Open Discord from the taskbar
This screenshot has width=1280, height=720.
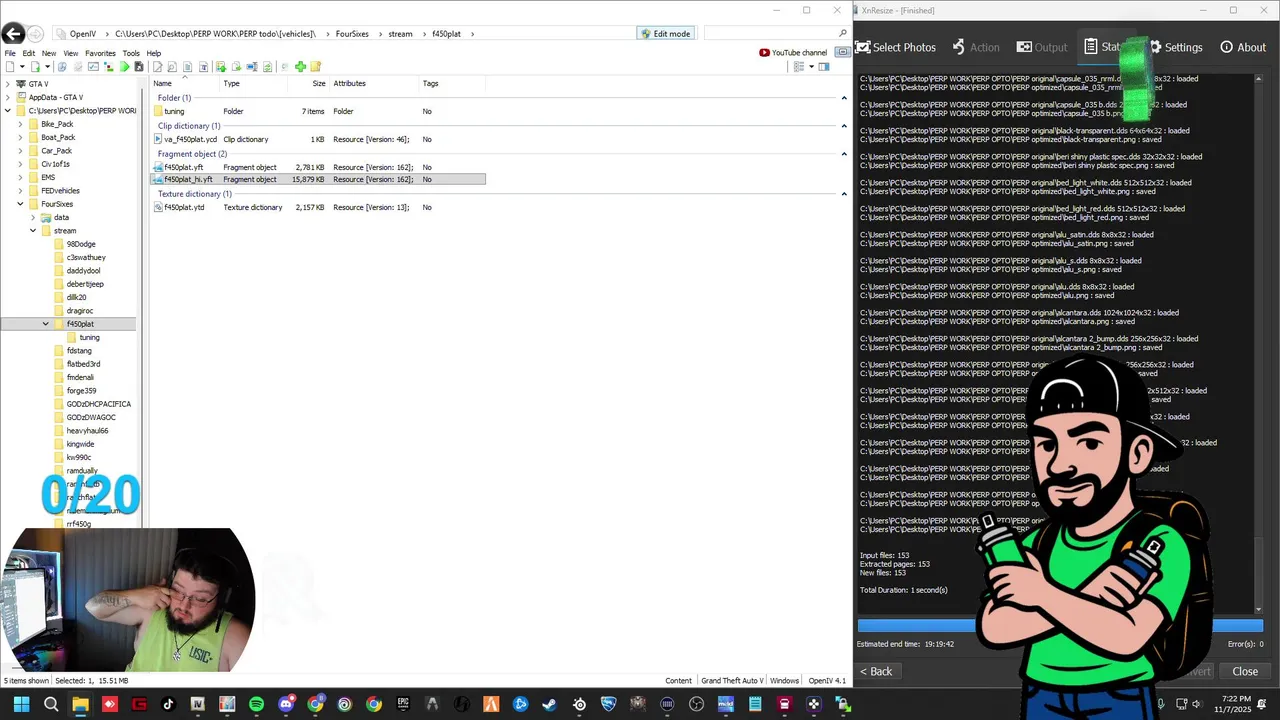[x=286, y=704]
